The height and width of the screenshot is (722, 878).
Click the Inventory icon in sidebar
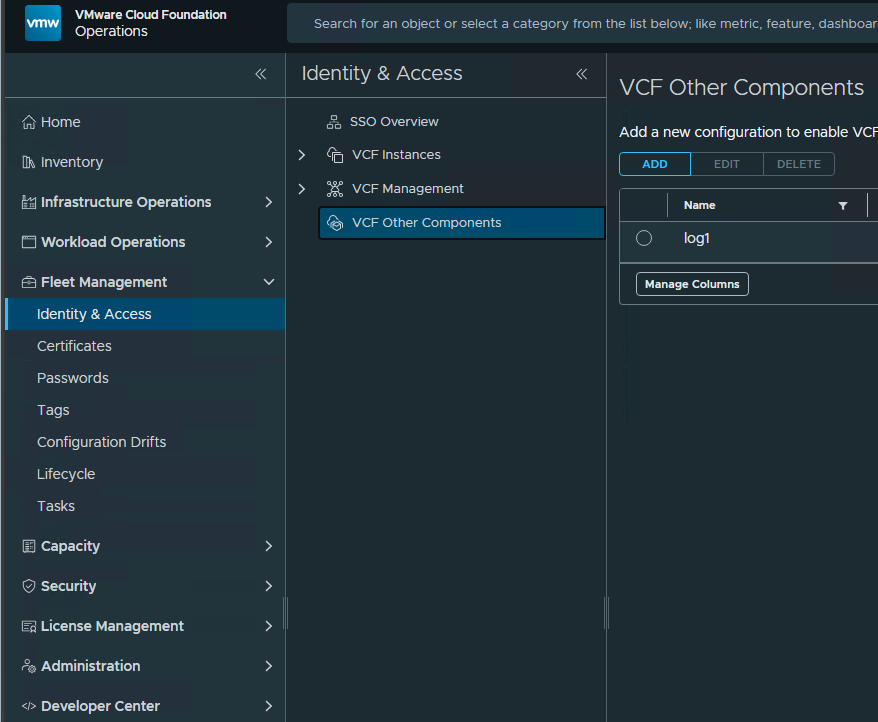point(29,162)
